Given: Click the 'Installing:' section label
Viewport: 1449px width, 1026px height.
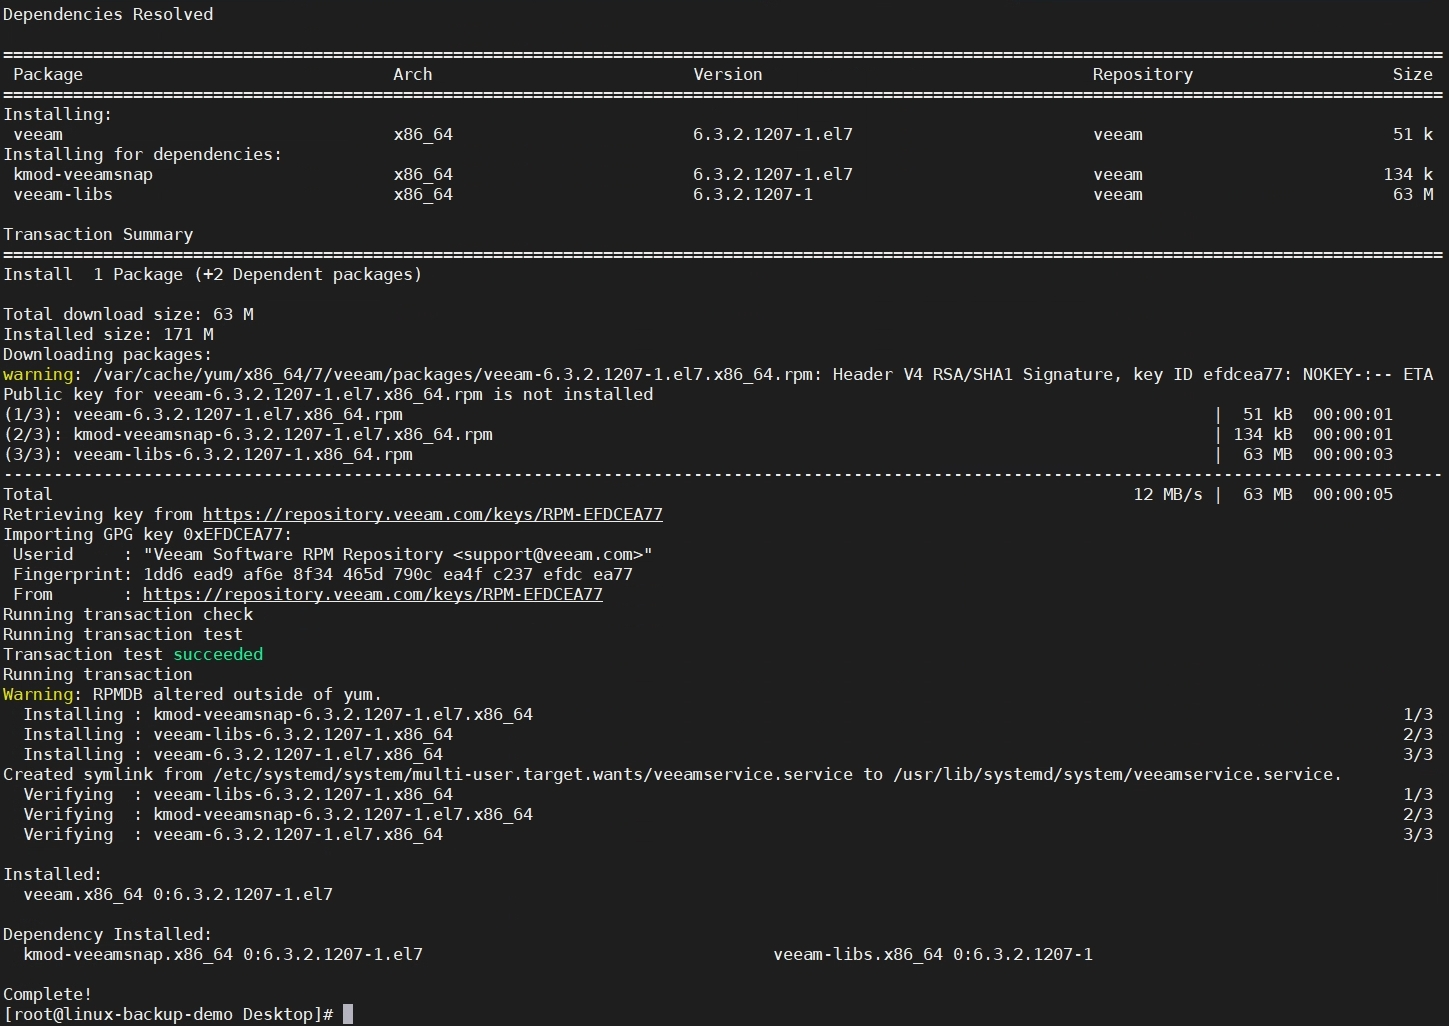Looking at the screenshot, I should (x=58, y=114).
